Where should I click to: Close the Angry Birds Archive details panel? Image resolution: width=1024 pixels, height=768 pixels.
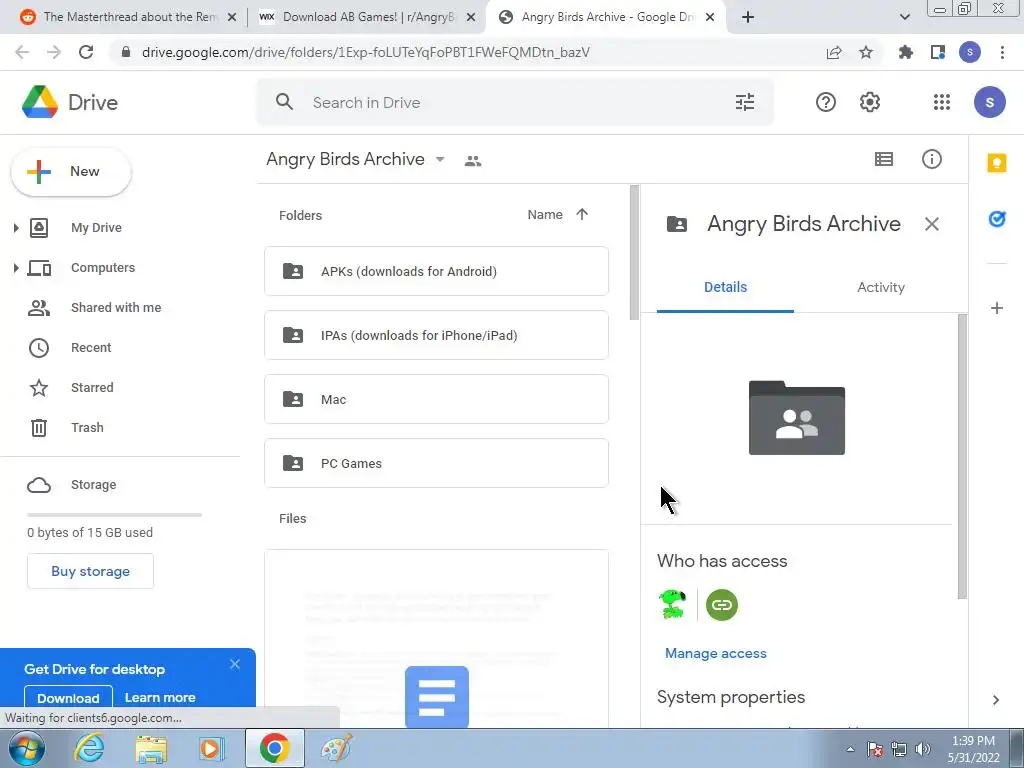[931, 224]
